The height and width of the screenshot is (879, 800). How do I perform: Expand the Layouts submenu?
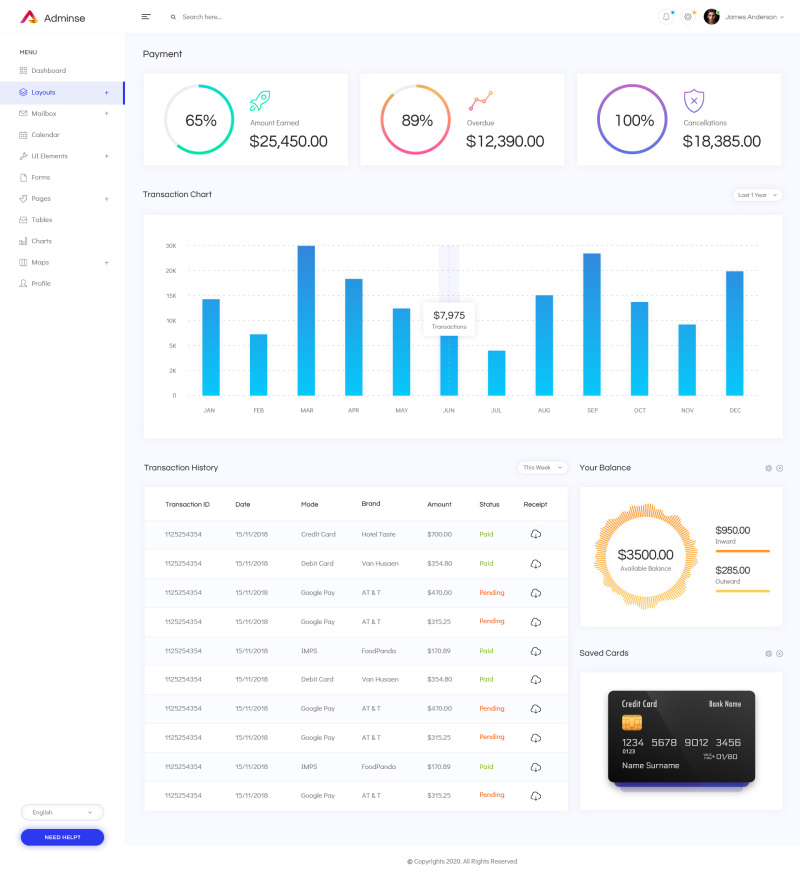pos(106,92)
